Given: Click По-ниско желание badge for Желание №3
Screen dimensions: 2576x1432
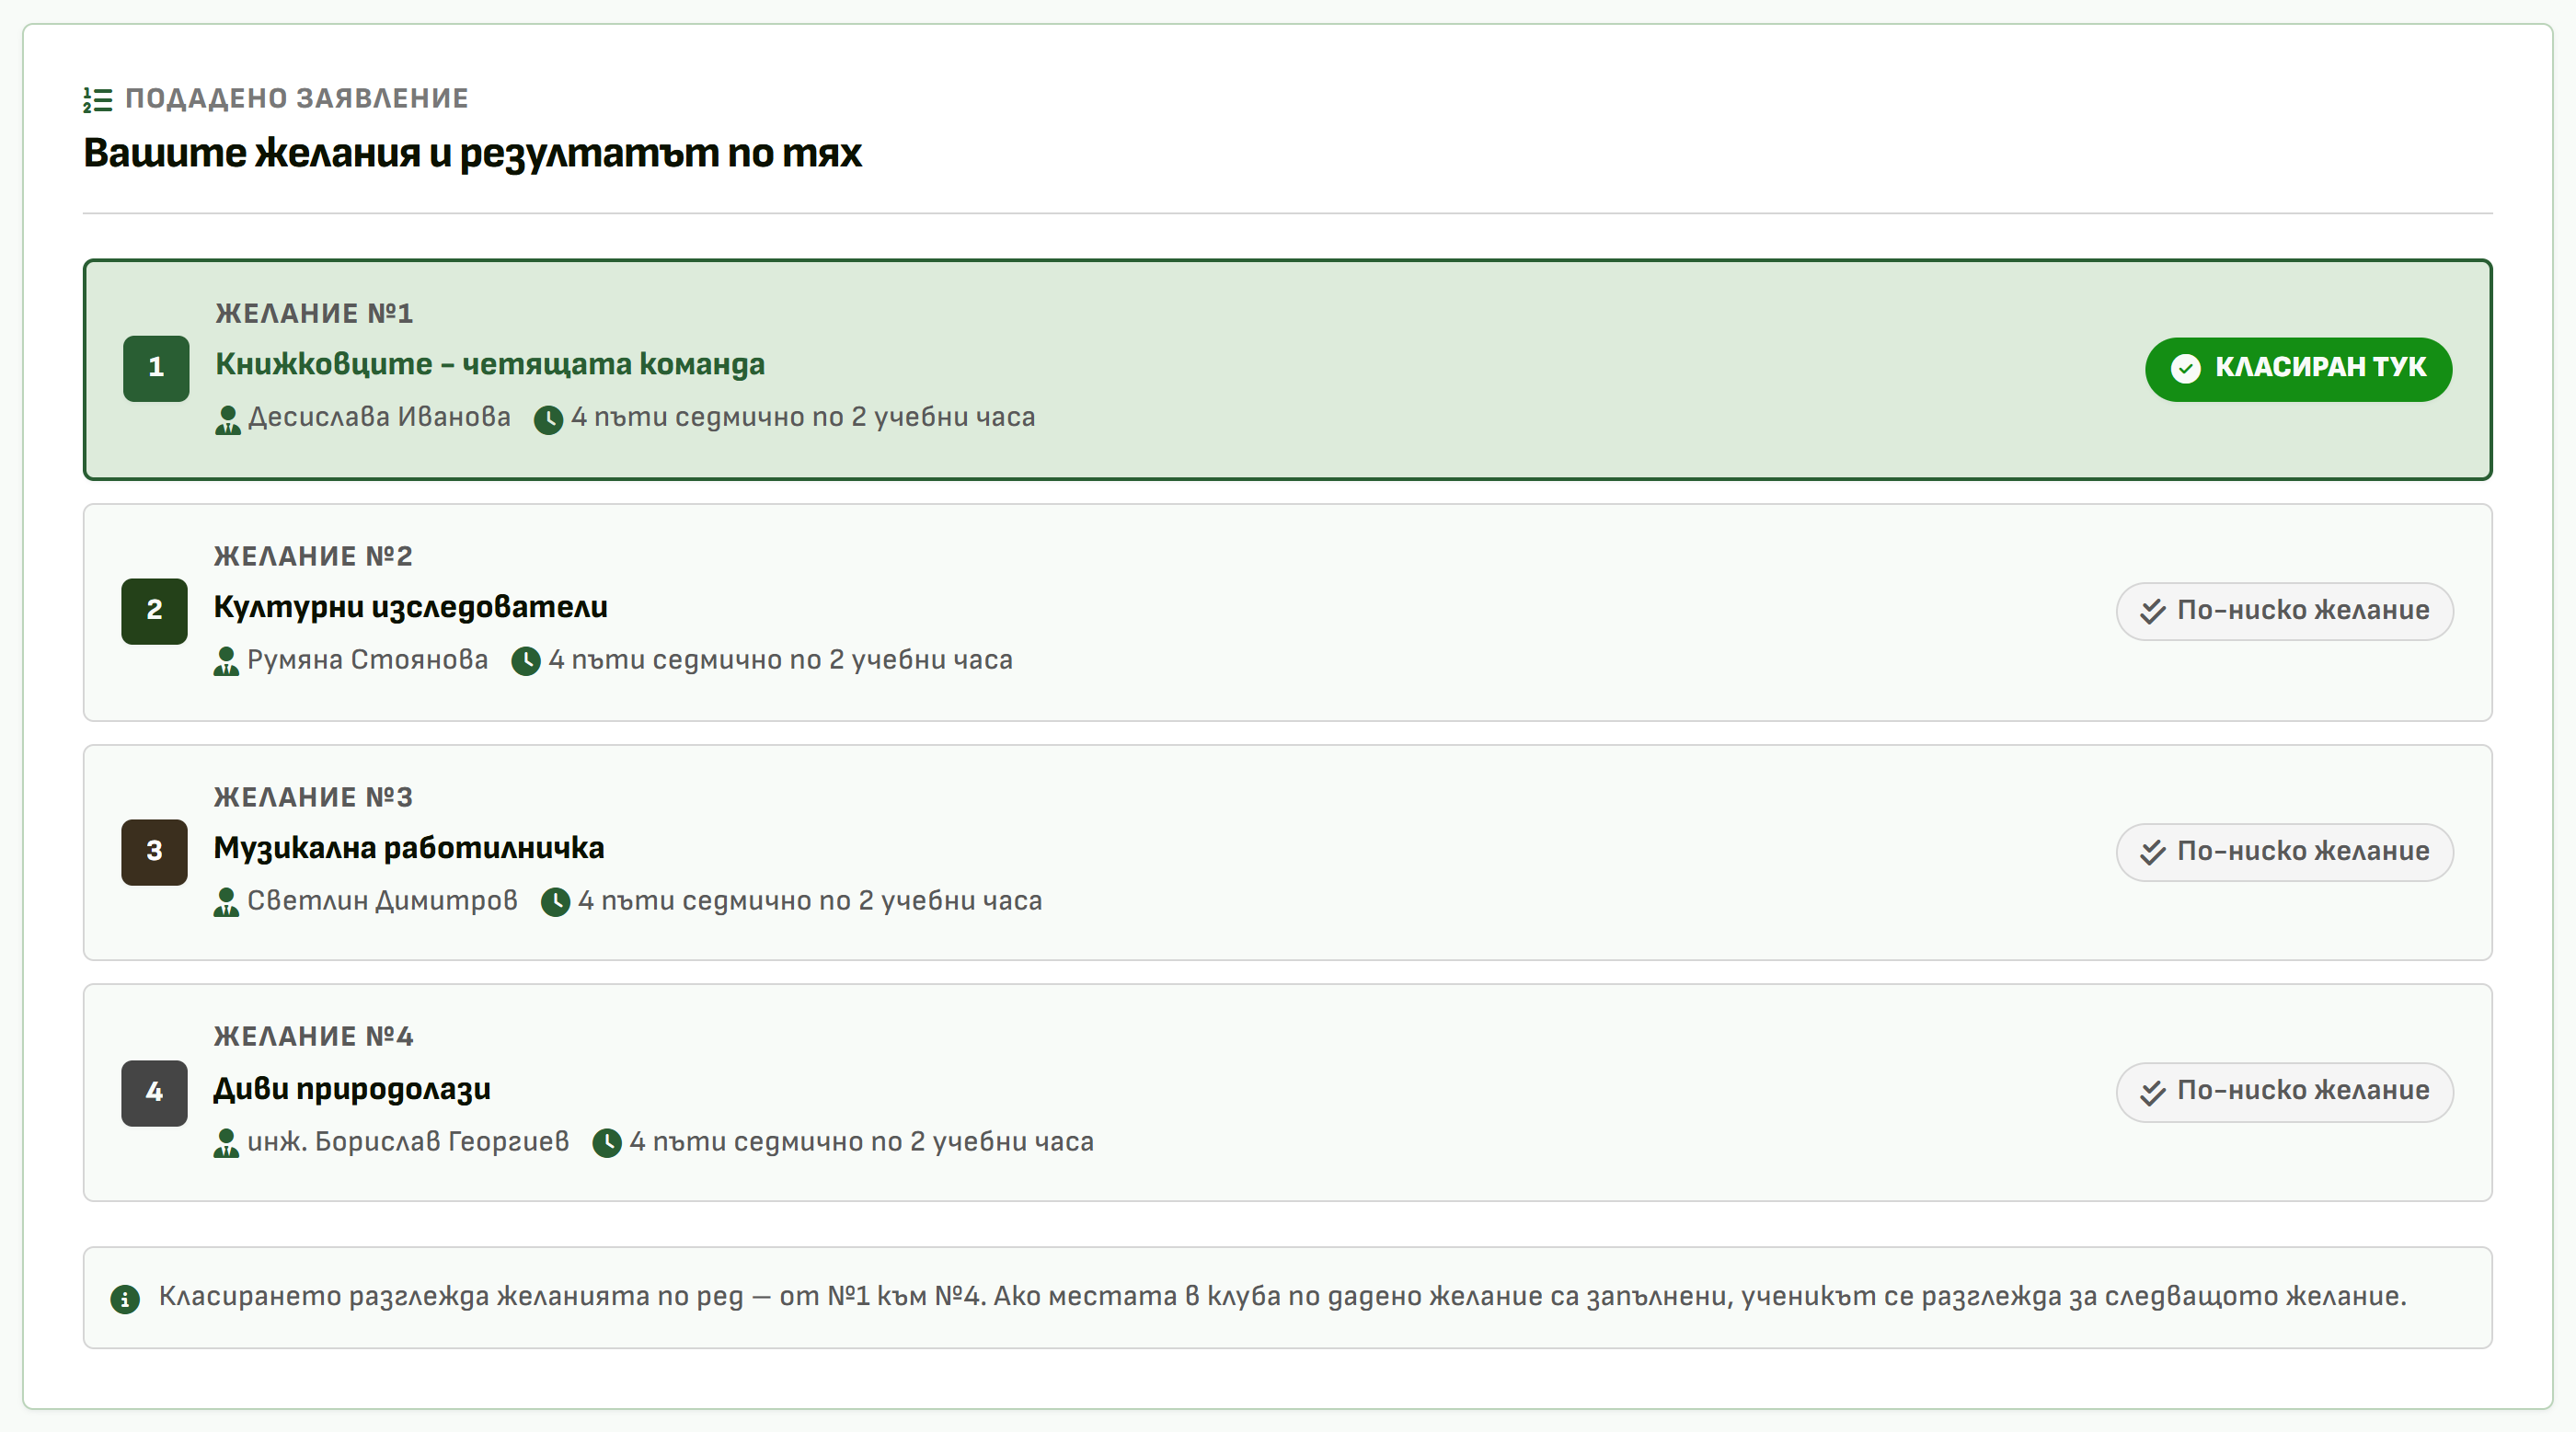Looking at the screenshot, I should click(x=2284, y=852).
